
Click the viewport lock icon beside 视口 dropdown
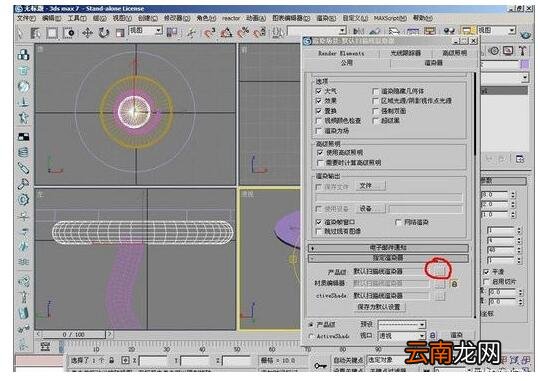[432, 335]
